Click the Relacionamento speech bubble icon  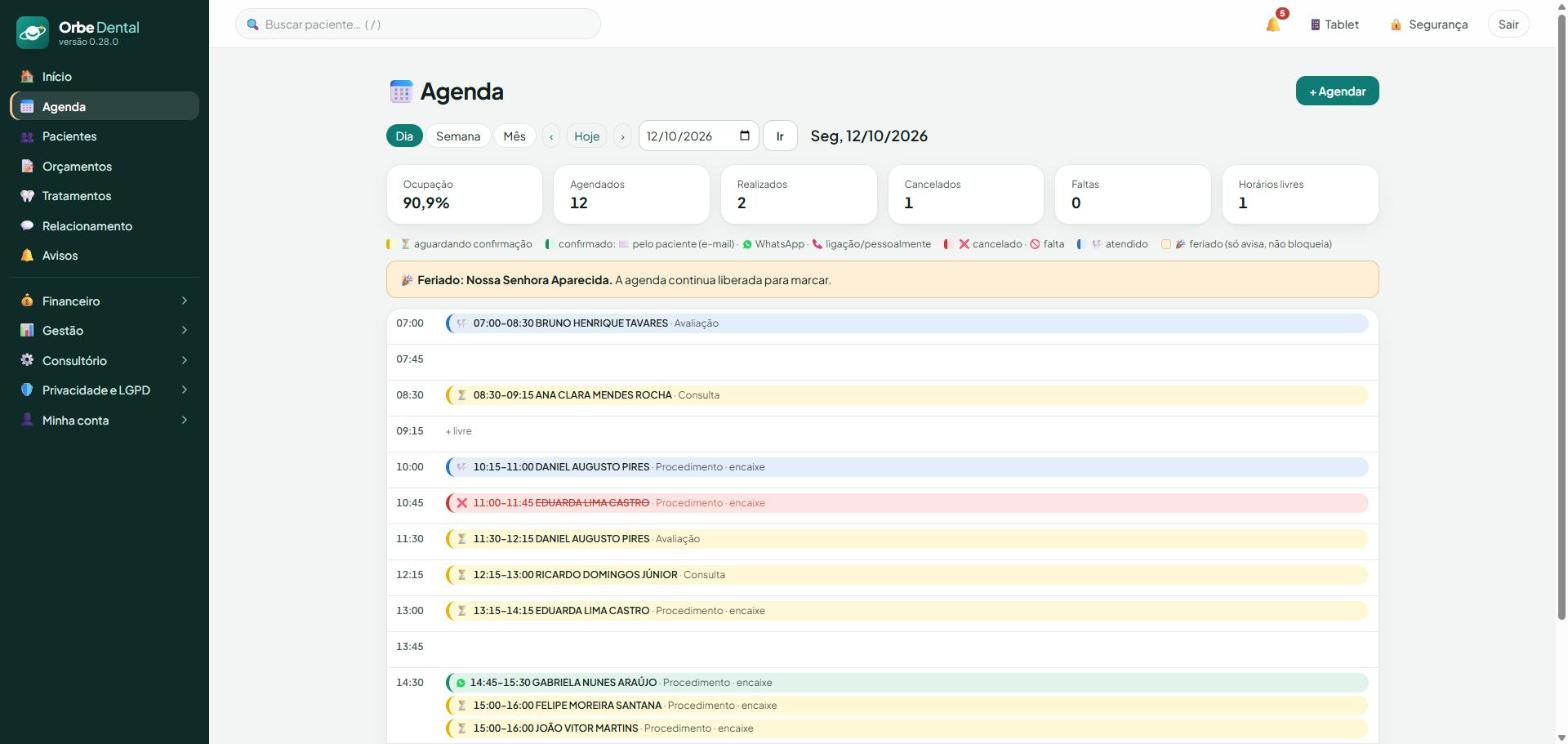click(27, 226)
